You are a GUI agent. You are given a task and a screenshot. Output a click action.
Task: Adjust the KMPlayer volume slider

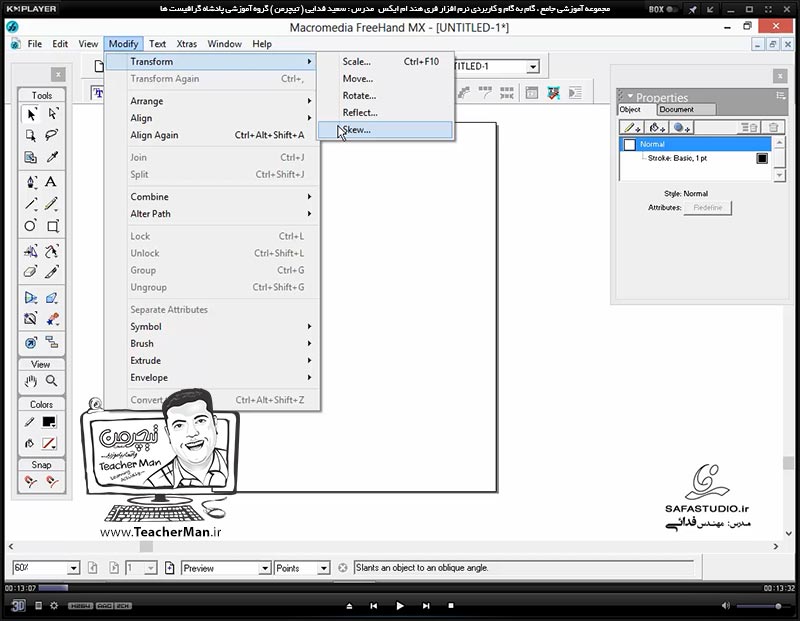click(x=766, y=606)
